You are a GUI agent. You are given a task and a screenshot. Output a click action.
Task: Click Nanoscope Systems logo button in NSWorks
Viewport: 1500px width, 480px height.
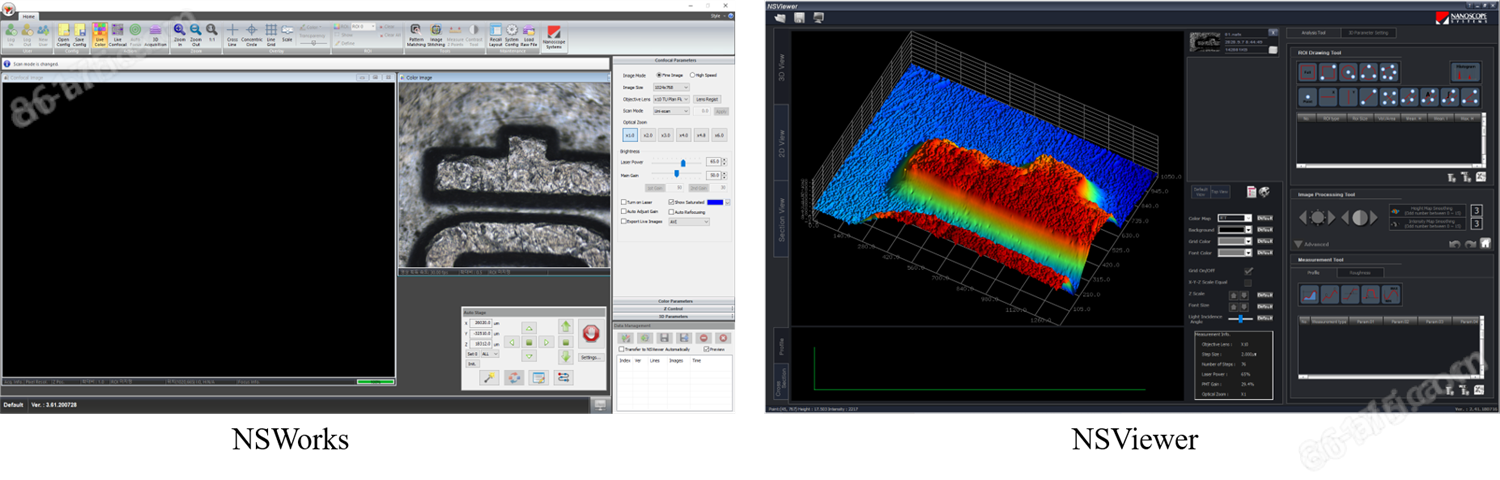(553, 37)
